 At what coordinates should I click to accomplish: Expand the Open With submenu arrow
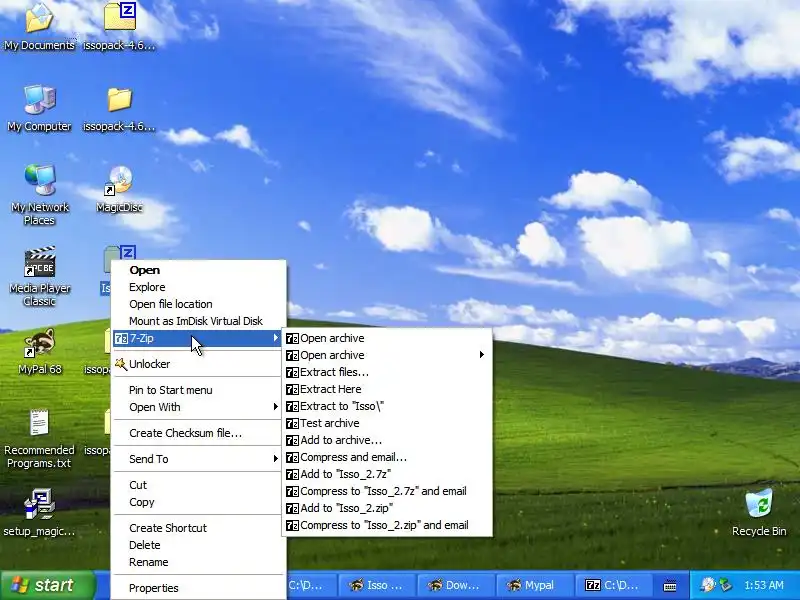(x=276, y=407)
